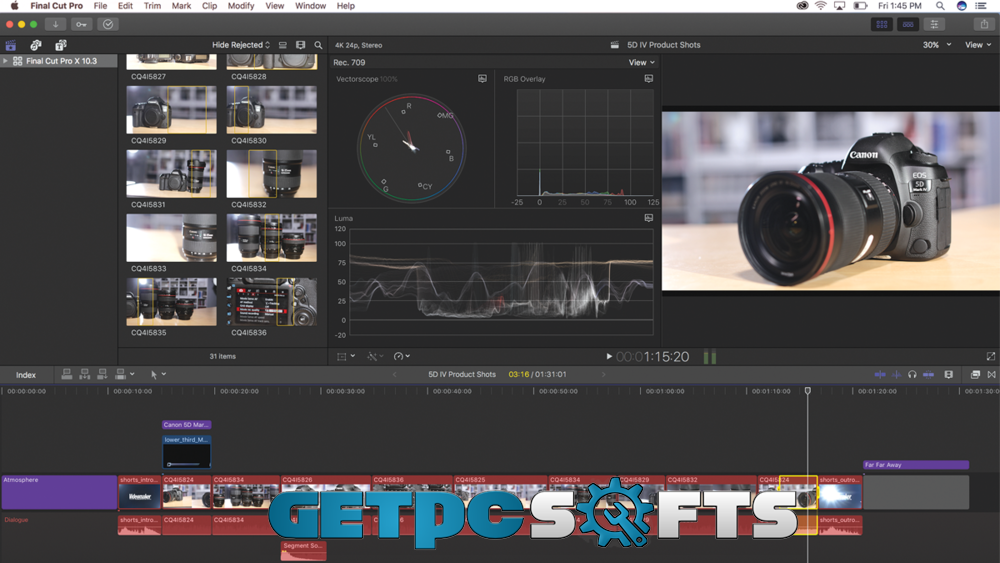Play the viewer clip

pyautogui.click(x=609, y=356)
